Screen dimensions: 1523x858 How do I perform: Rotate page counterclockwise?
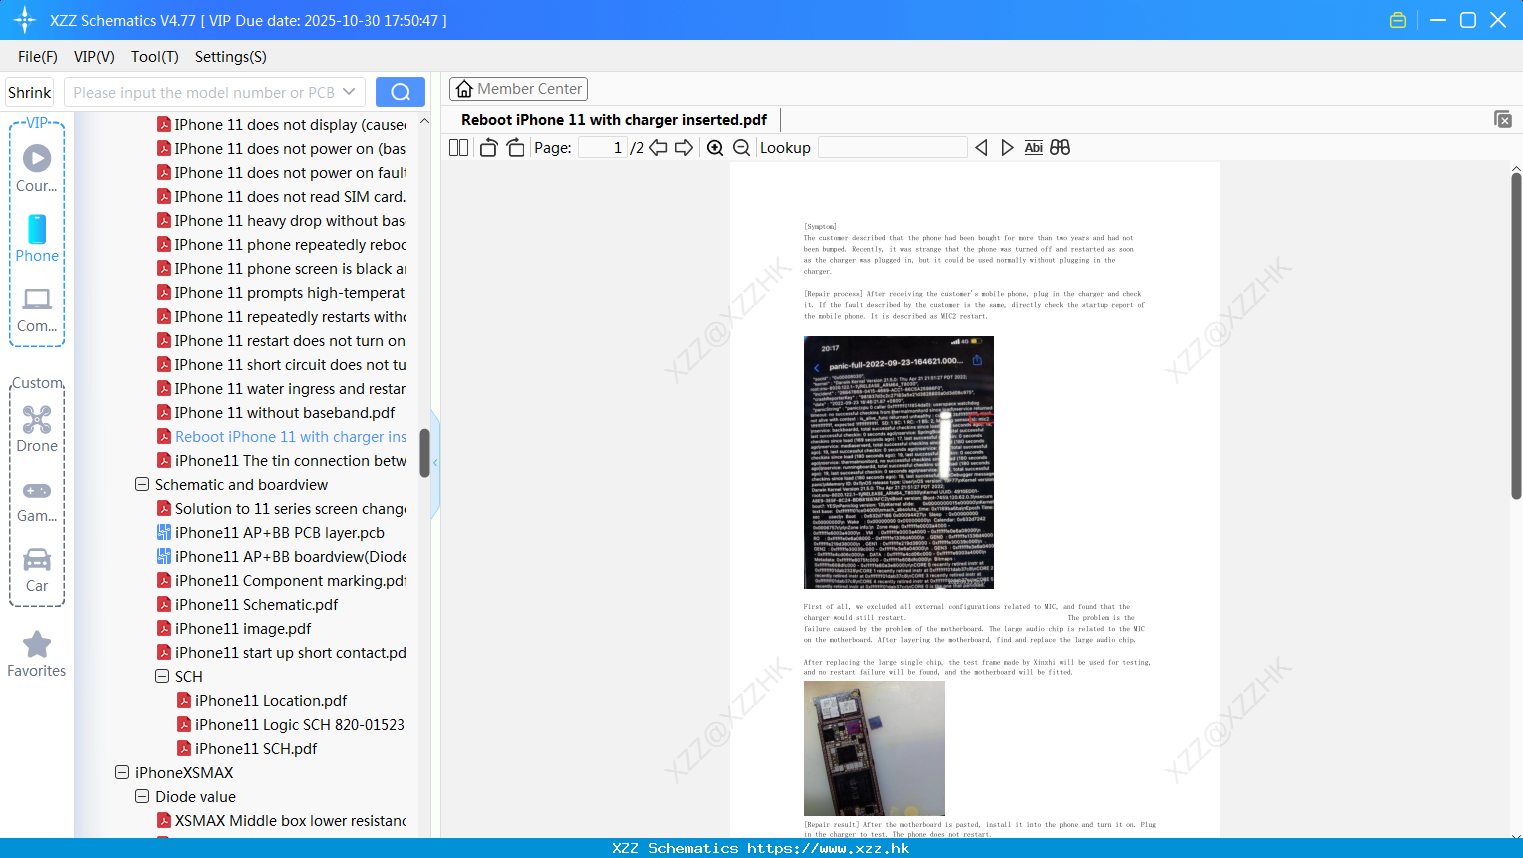click(488, 147)
